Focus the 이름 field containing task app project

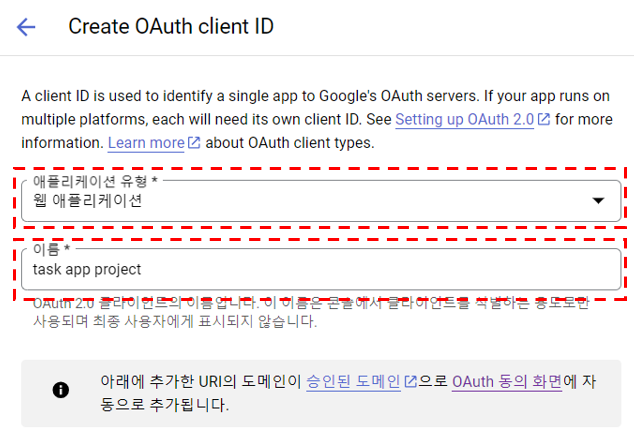(321, 269)
